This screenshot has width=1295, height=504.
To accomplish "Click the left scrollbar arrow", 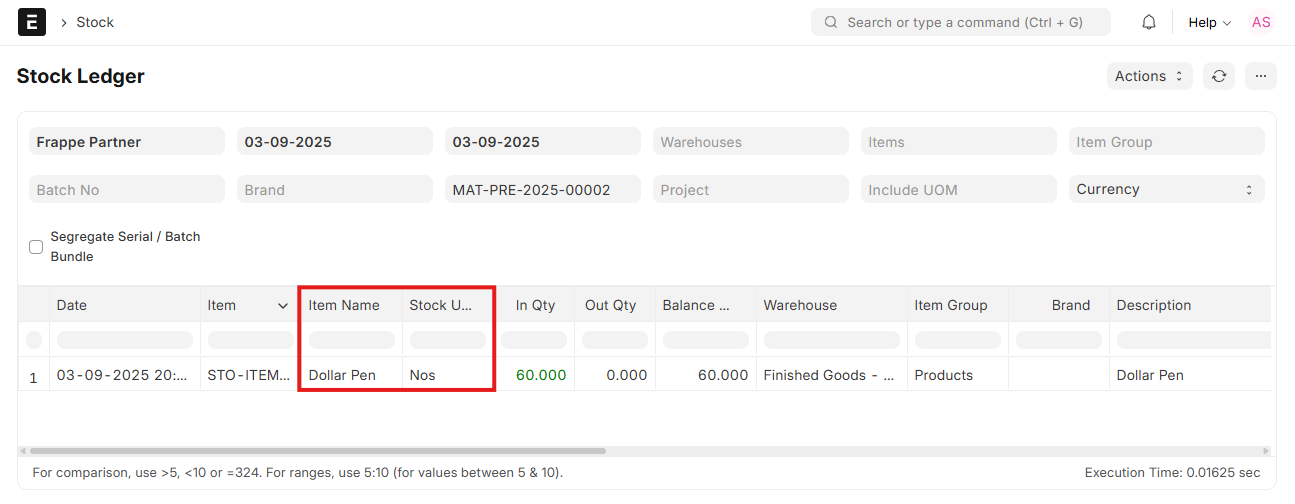I will coord(25,451).
